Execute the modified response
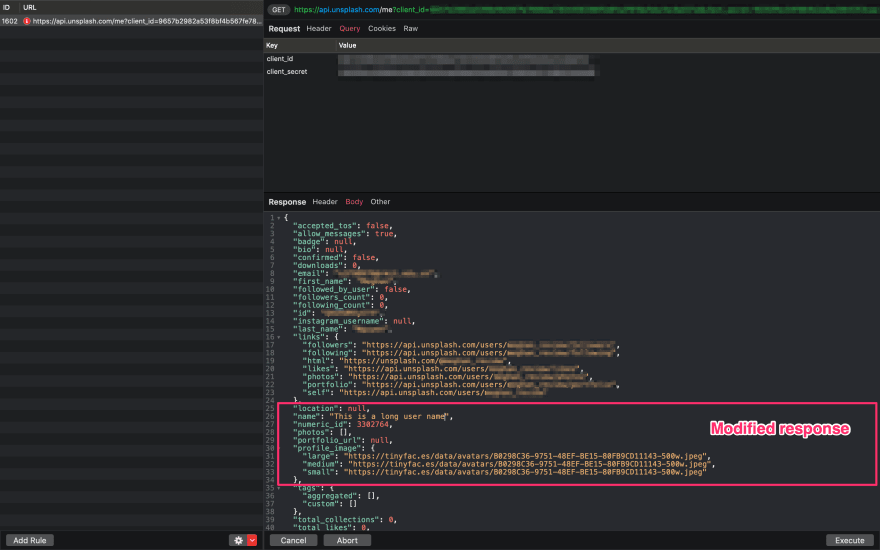 pos(850,540)
